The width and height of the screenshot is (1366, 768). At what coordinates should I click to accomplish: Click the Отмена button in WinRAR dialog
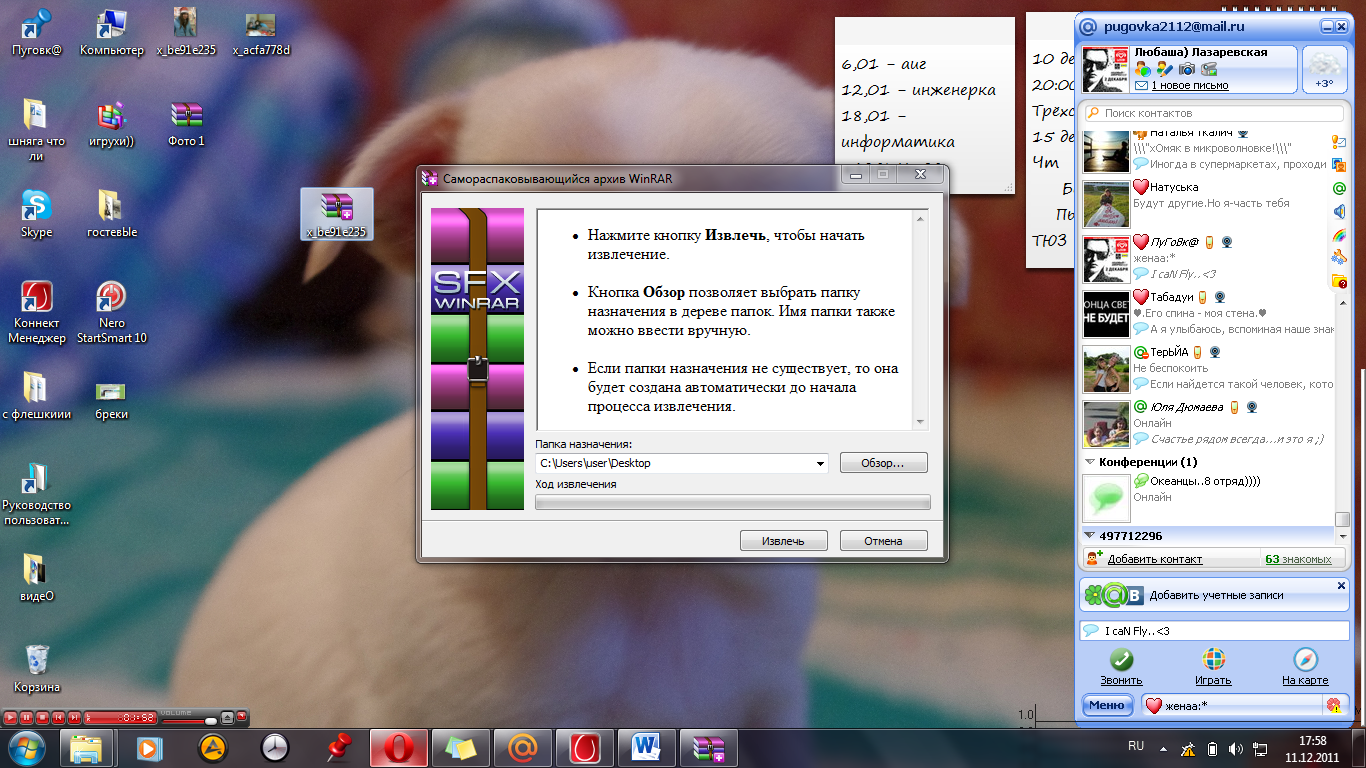(x=883, y=541)
